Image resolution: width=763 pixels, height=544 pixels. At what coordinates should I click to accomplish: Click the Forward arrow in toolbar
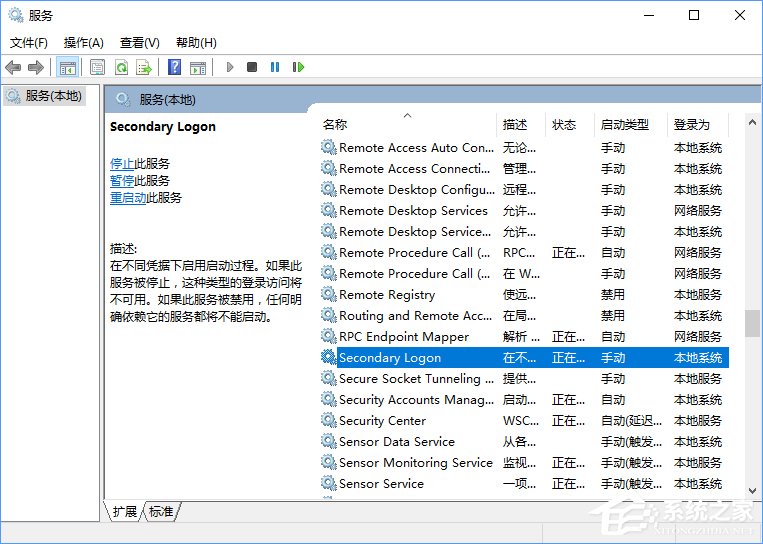(36, 67)
